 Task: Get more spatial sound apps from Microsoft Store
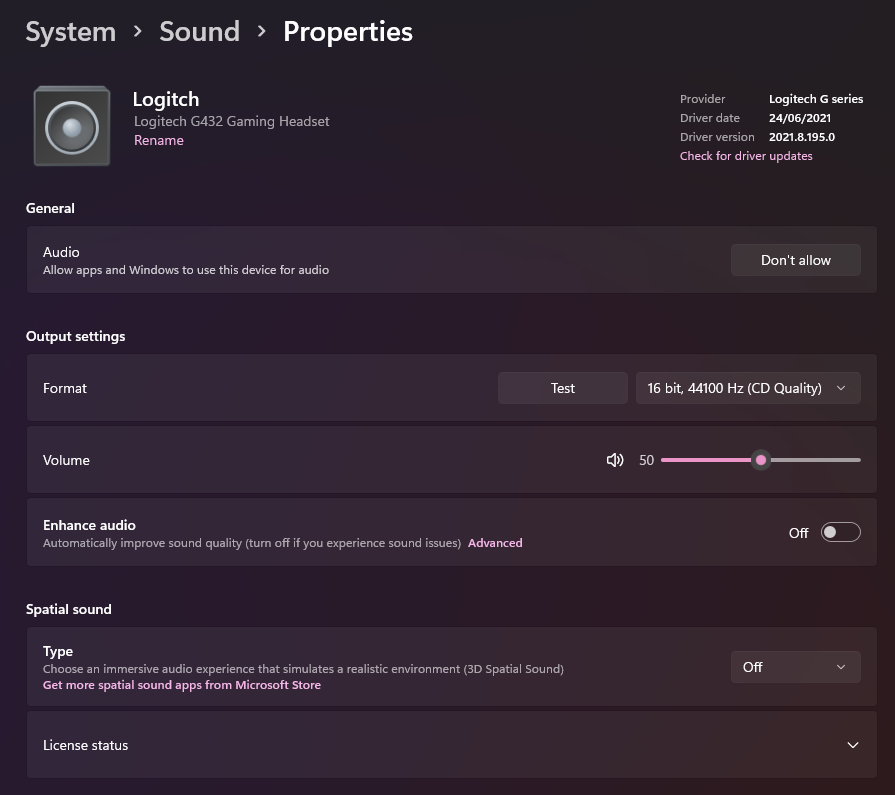pyautogui.click(x=181, y=685)
